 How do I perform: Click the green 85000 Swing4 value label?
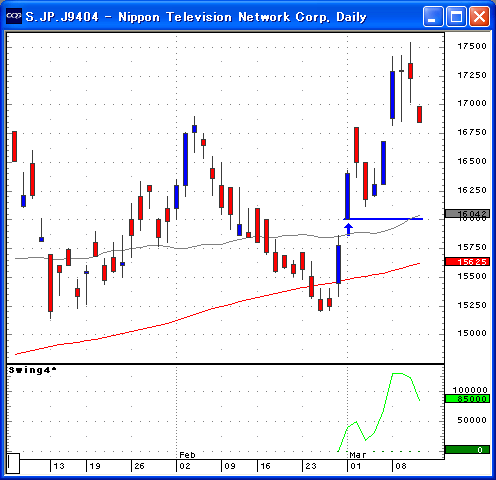(467, 399)
